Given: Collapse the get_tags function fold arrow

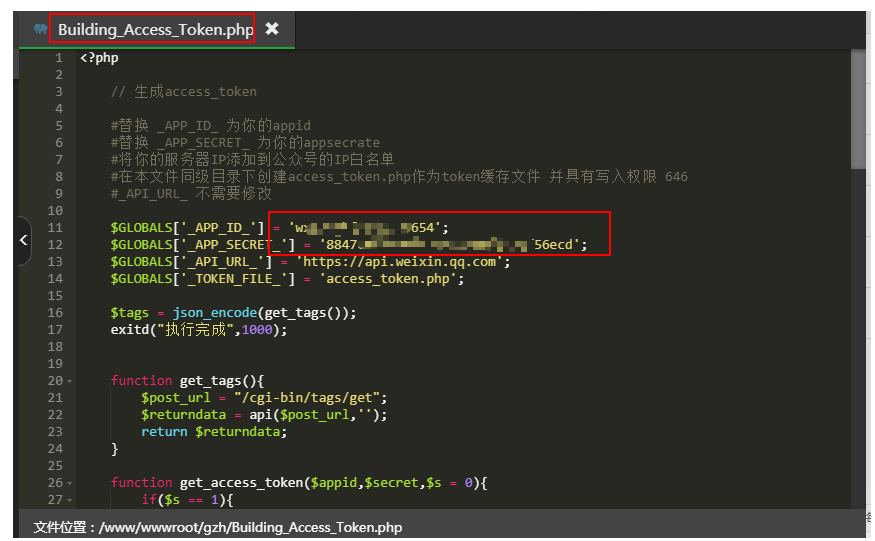Looking at the screenshot, I should point(69,381).
